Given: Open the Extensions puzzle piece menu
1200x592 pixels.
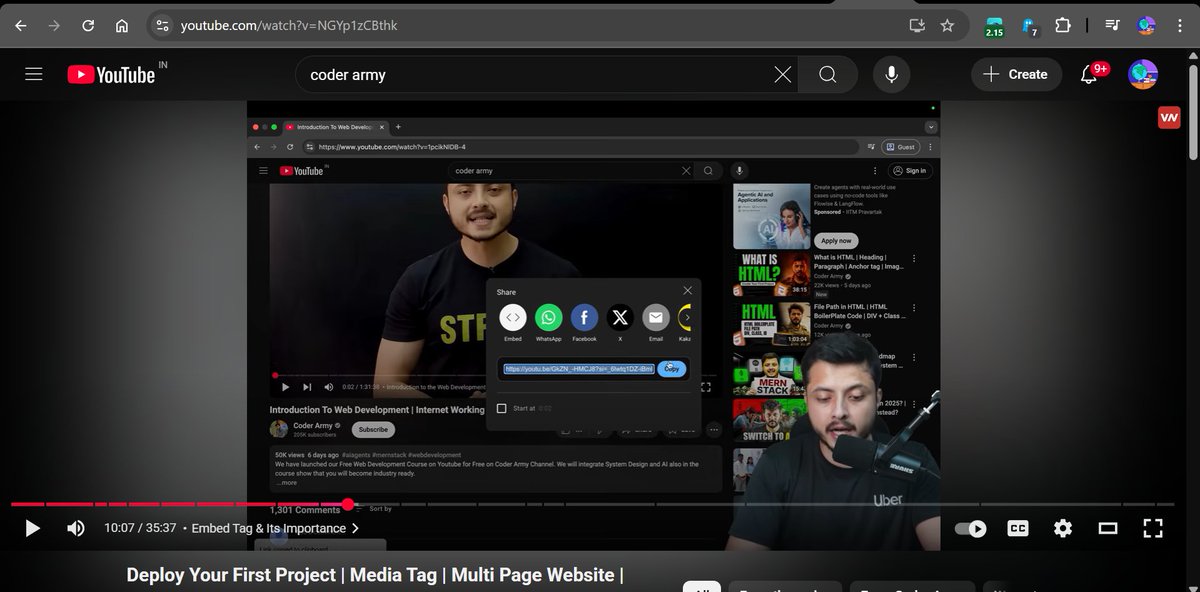Looking at the screenshot, I should click(x=1063, y=26).
